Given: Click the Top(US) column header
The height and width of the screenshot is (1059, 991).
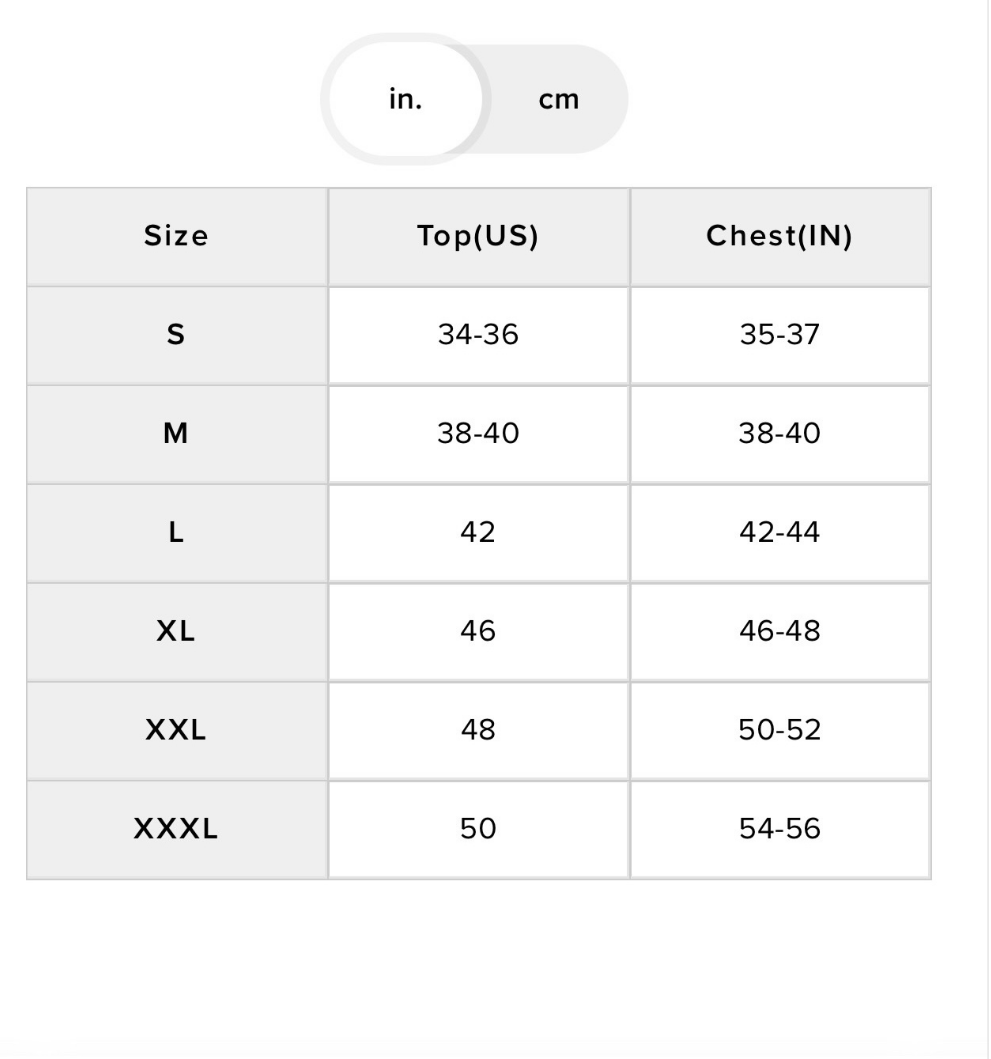Looking at the screenshot, I should (478, 236).
